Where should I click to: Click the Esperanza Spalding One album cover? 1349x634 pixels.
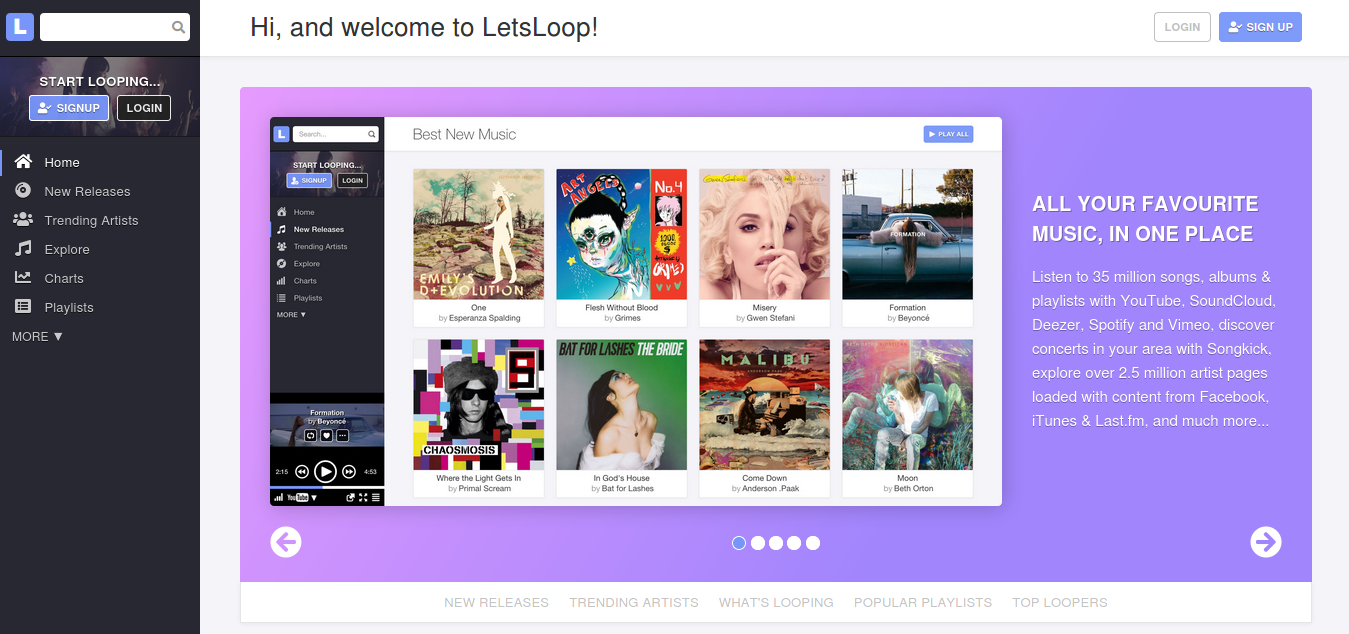click(x=478, y=234)
